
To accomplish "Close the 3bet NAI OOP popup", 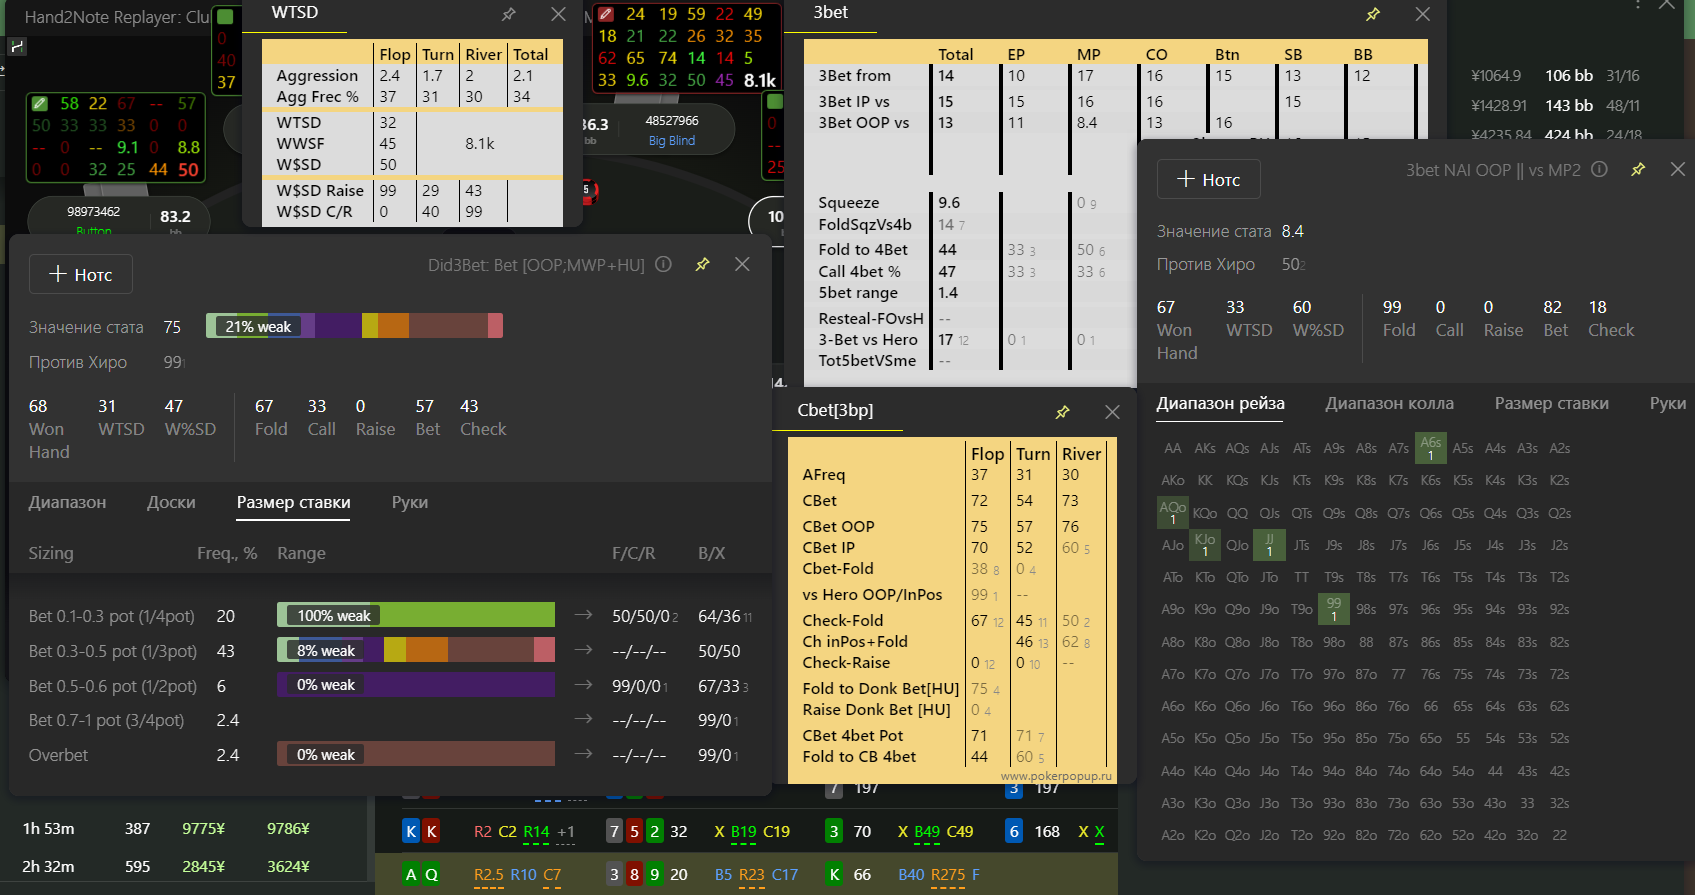I will (x=1678, y=170).
